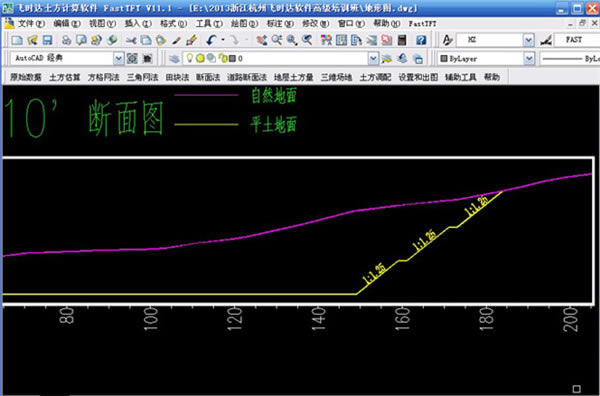The image size is (600, 396).
Task: Select the Zoom Realtime magnifier icon
Action: coord(277,40)
